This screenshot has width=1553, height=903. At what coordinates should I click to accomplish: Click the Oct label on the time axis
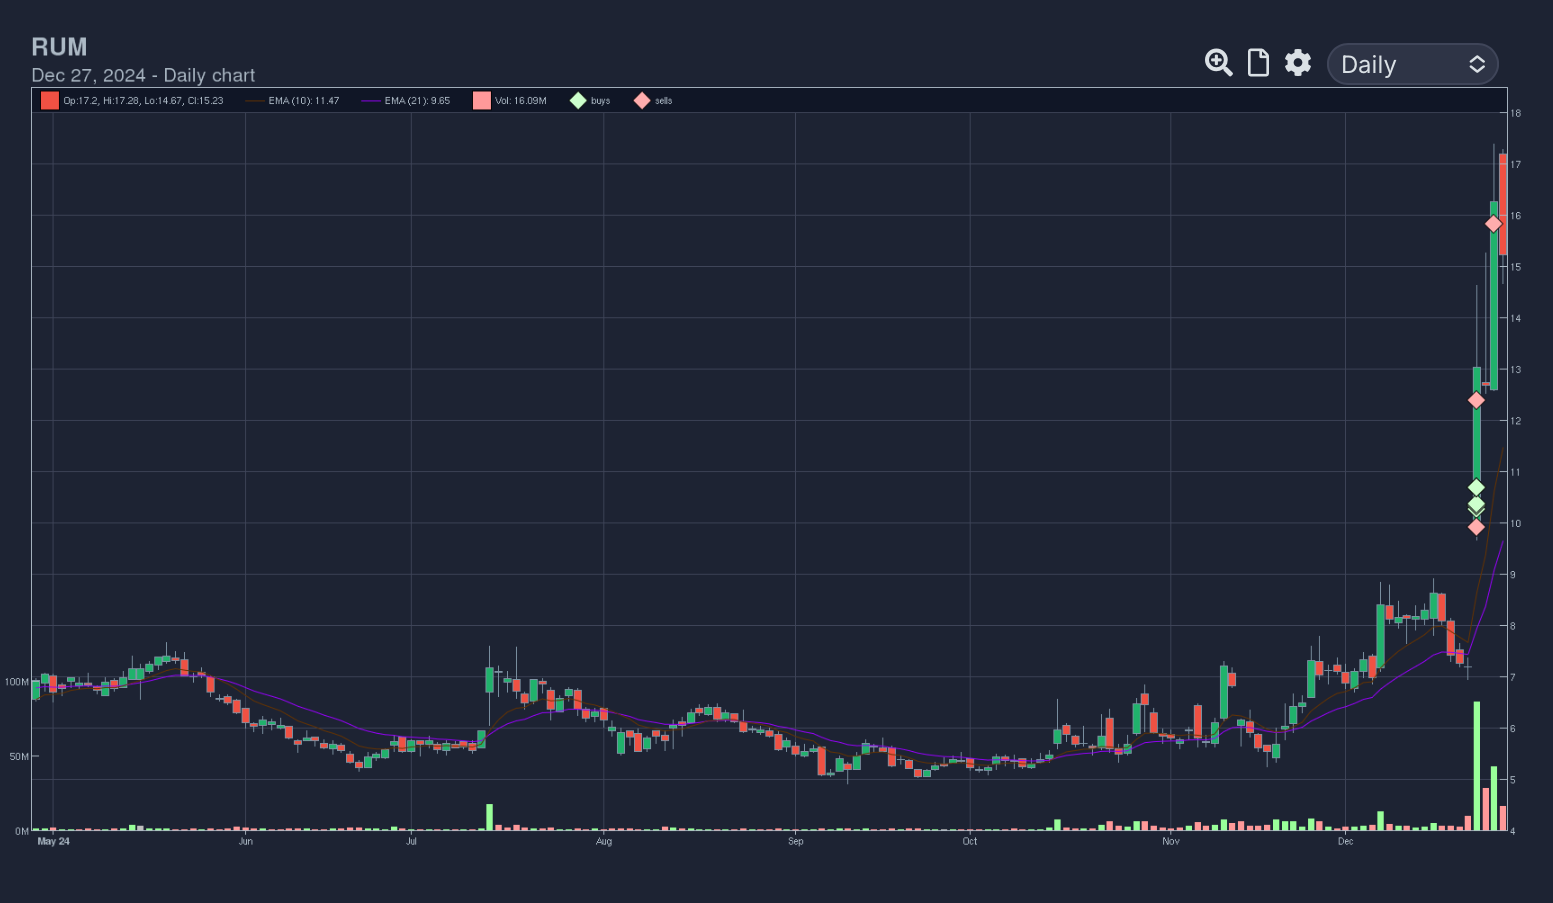(x=970, y=842)
